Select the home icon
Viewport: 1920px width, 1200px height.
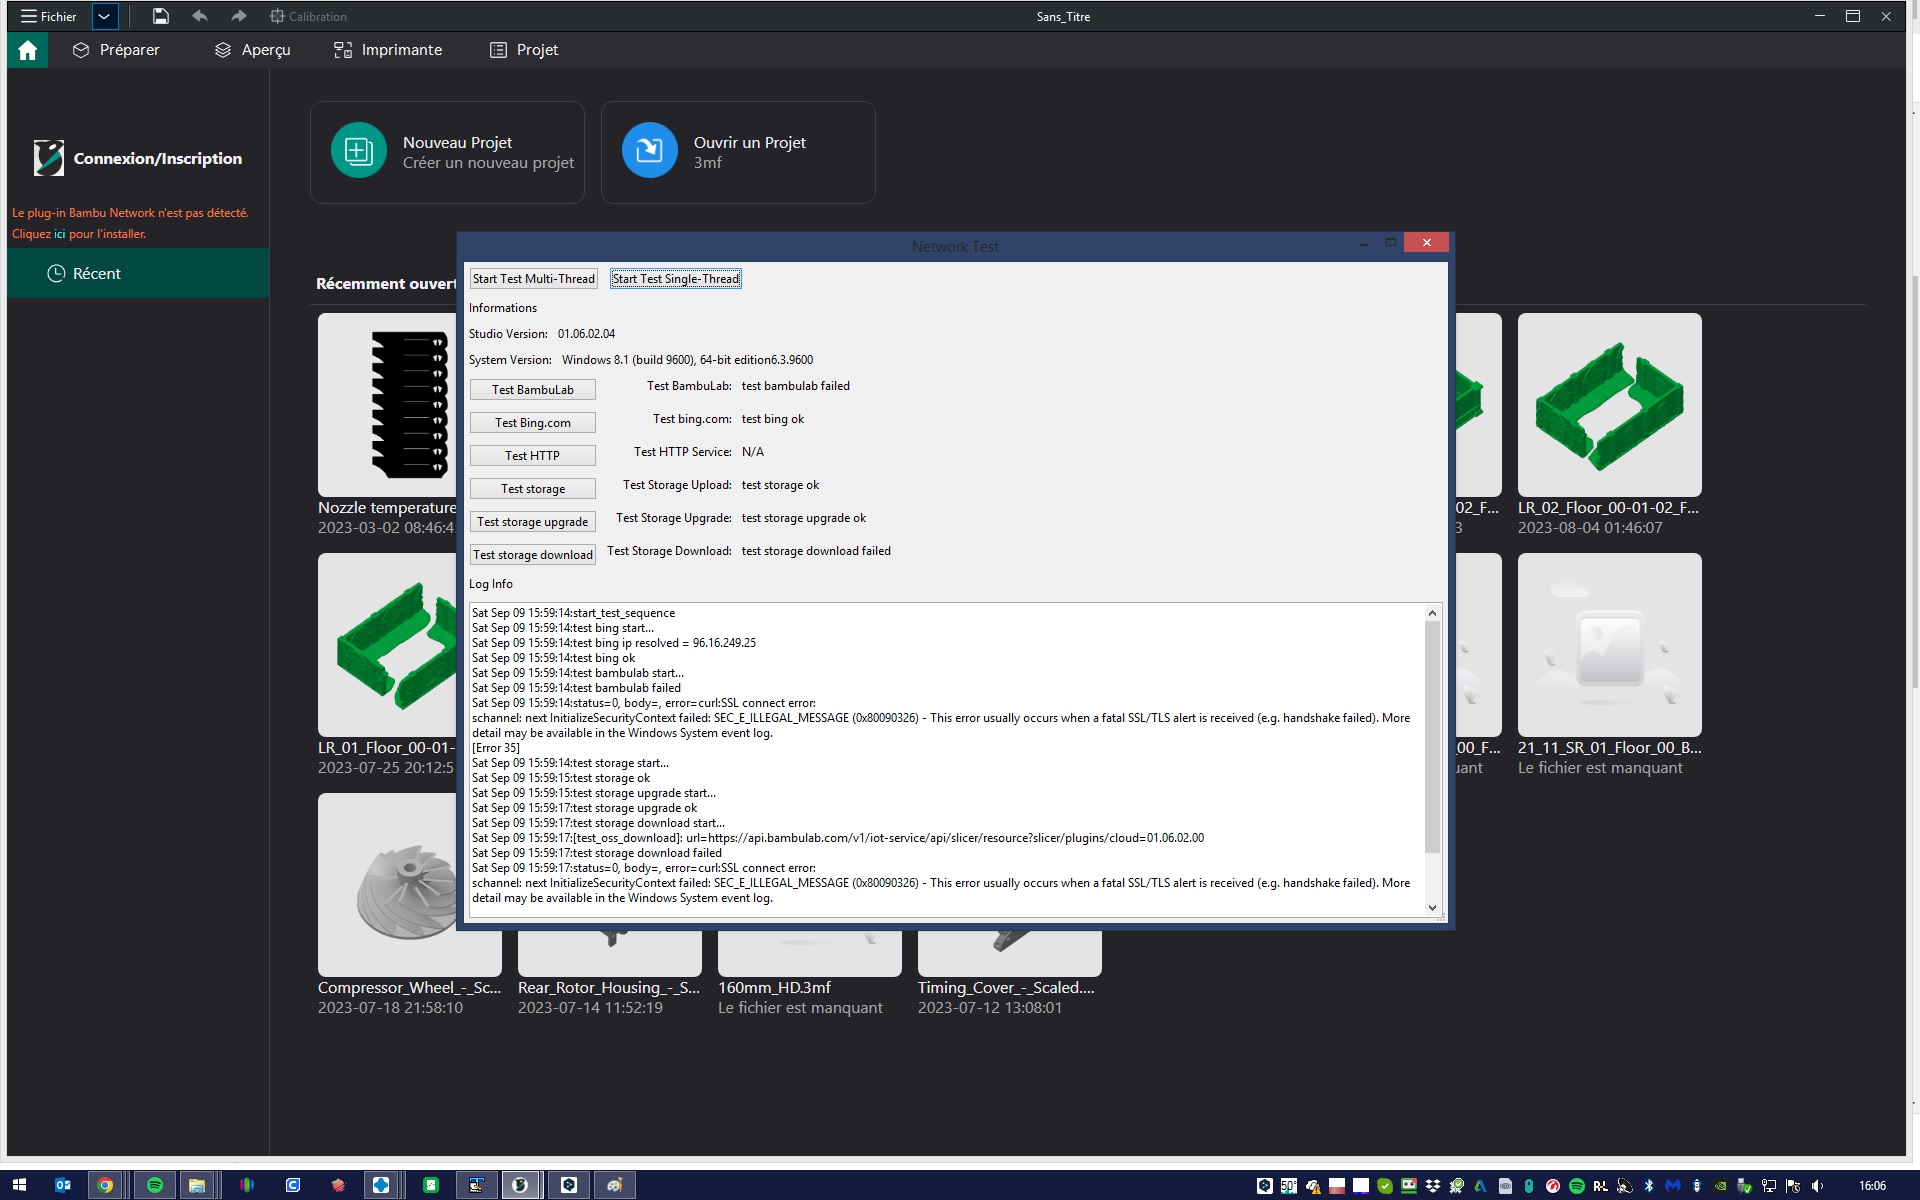click(x=26, y=49)
